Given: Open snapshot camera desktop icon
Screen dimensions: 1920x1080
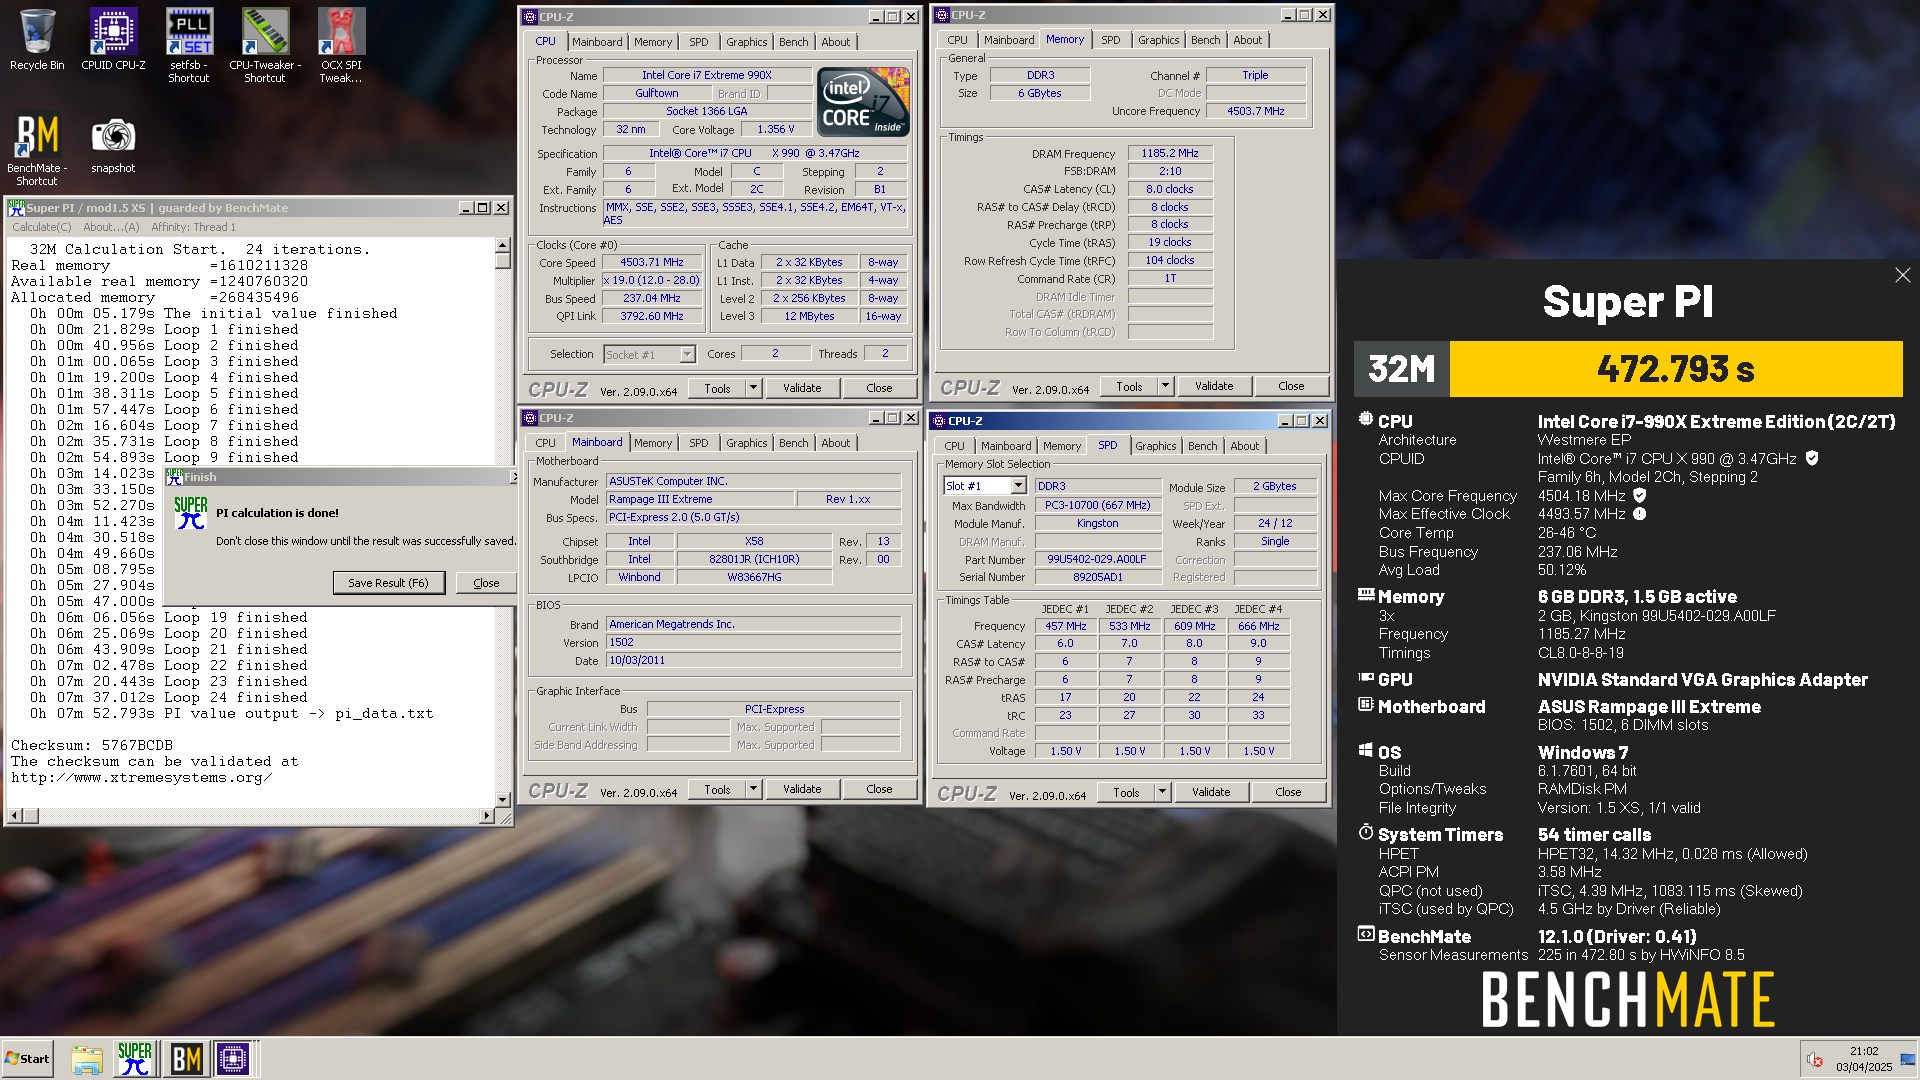Looking at the screenshot, I should coord(113,145).
